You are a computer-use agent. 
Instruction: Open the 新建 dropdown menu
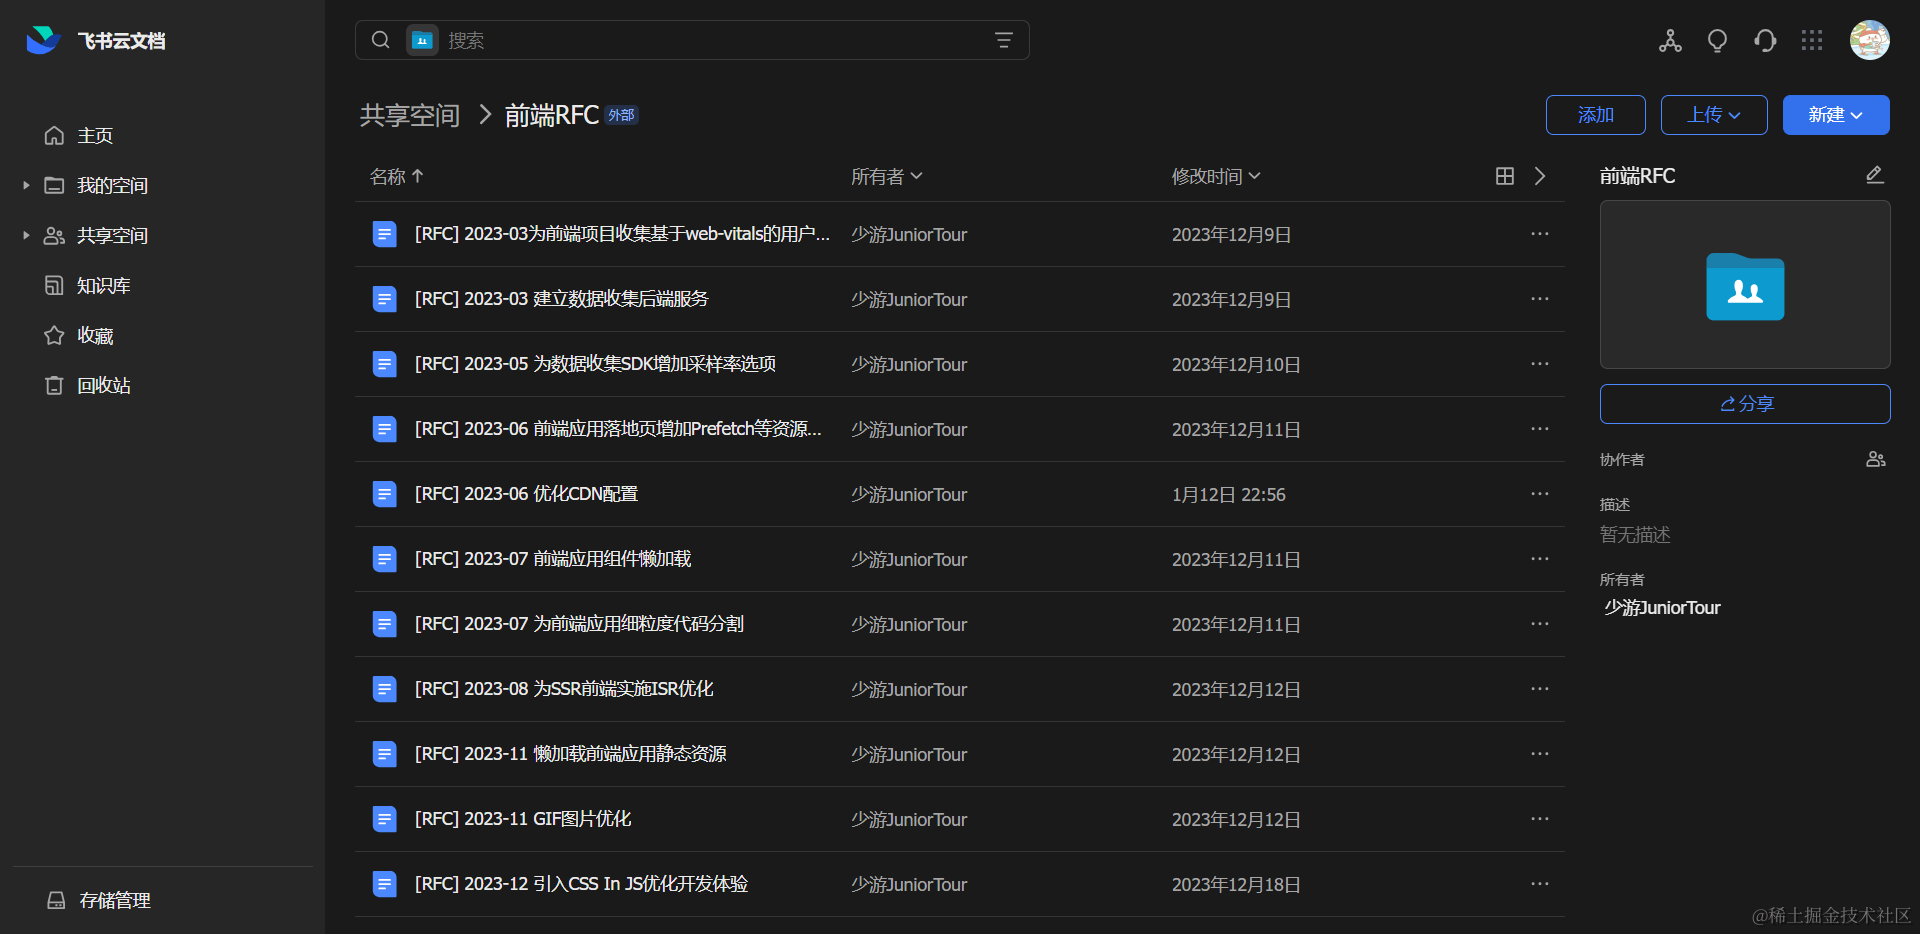[1835, 115]
